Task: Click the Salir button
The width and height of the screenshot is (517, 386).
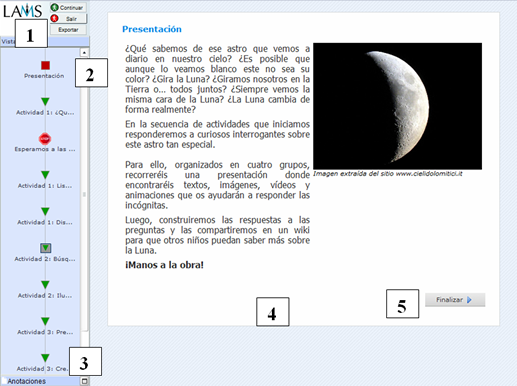Action: click(68, 19)
